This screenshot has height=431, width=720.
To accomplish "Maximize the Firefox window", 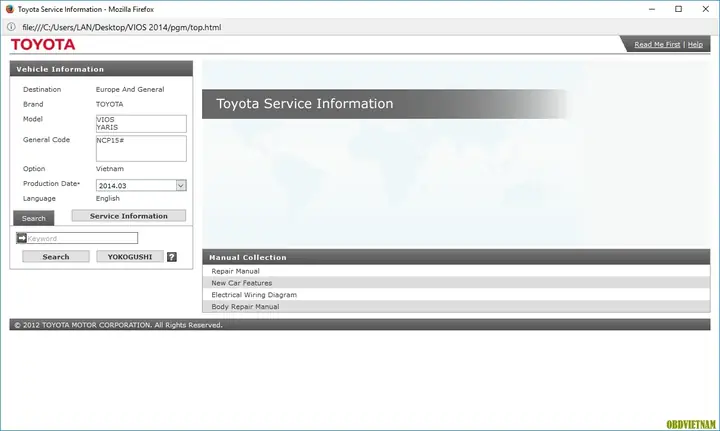I will coord(678,9).
